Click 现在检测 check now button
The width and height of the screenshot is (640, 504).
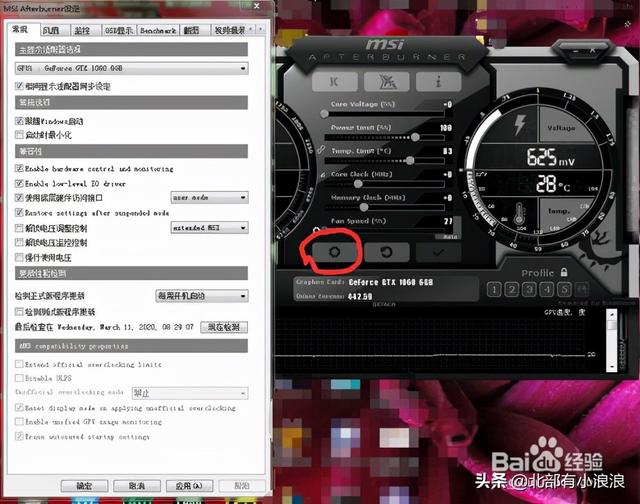(224, 327)
